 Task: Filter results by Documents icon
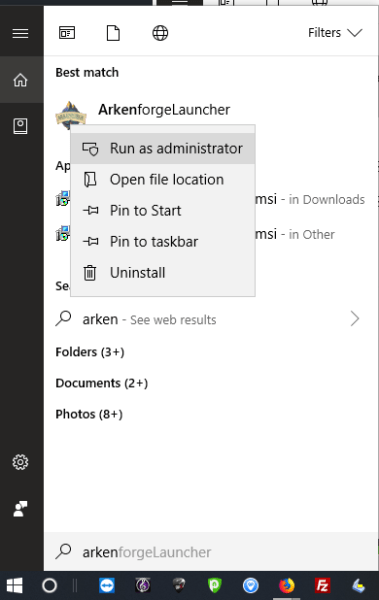click(113, 33)
